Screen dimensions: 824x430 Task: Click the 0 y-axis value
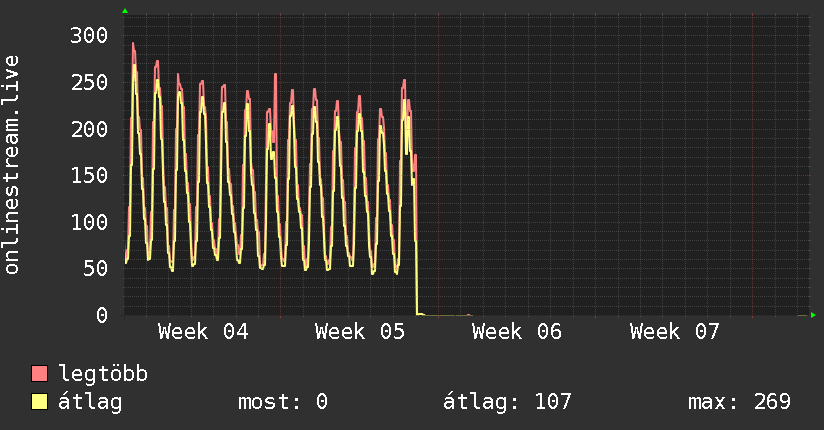[x=101, y=315]
